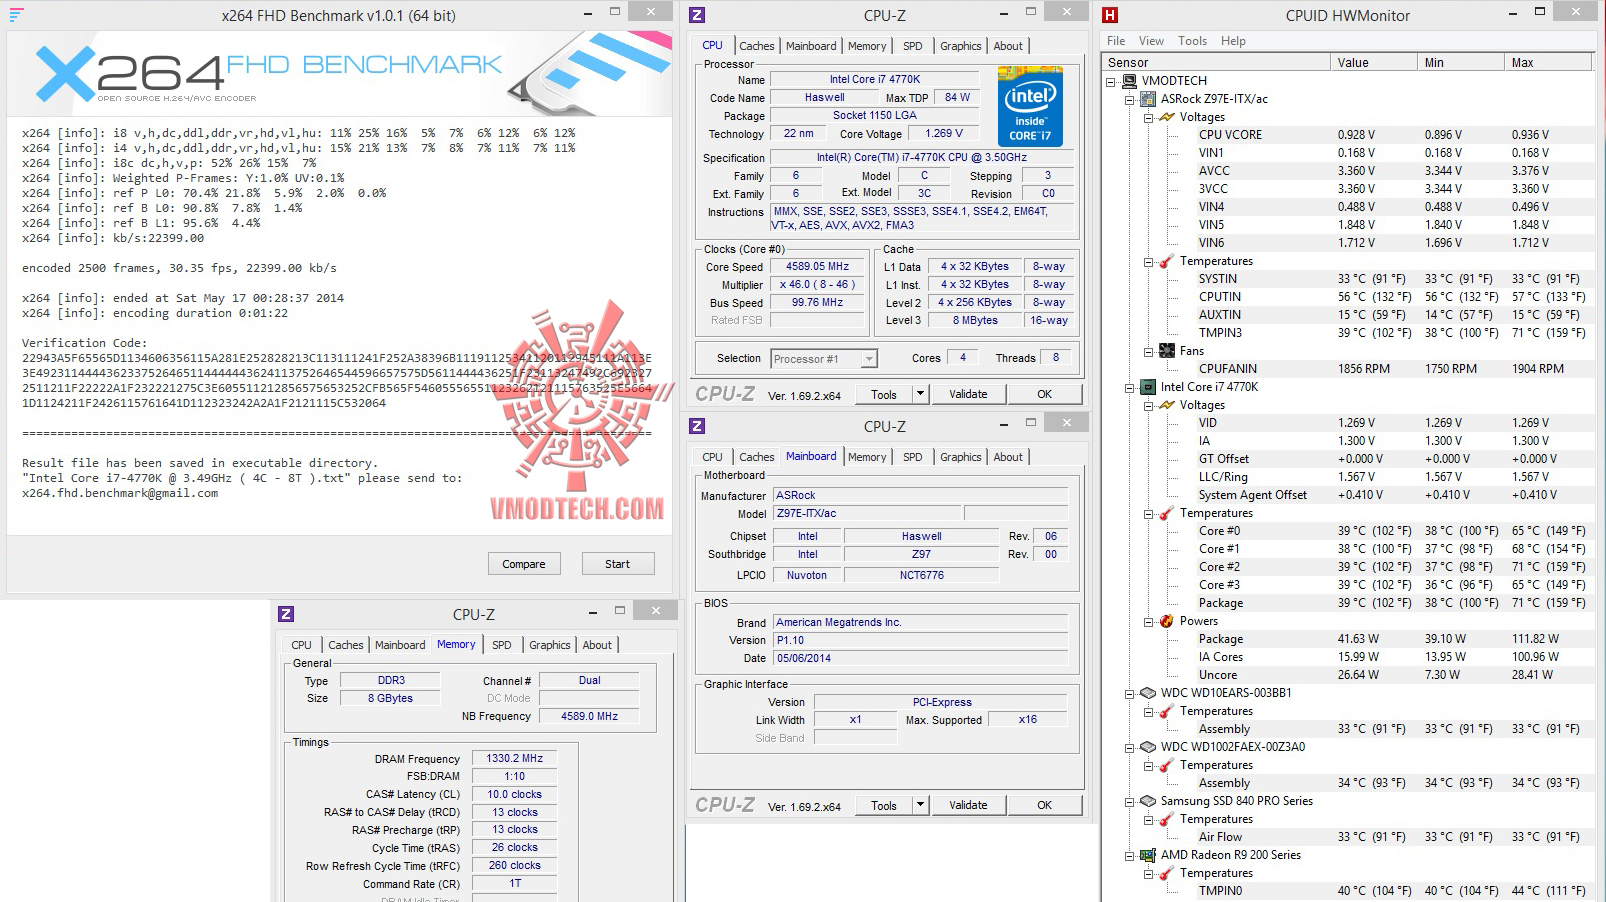Viewport: 1606px width, 902px height.
Task: Click the DRAM Frequency value 1330.2 MHz
Action: click(514, 758)
